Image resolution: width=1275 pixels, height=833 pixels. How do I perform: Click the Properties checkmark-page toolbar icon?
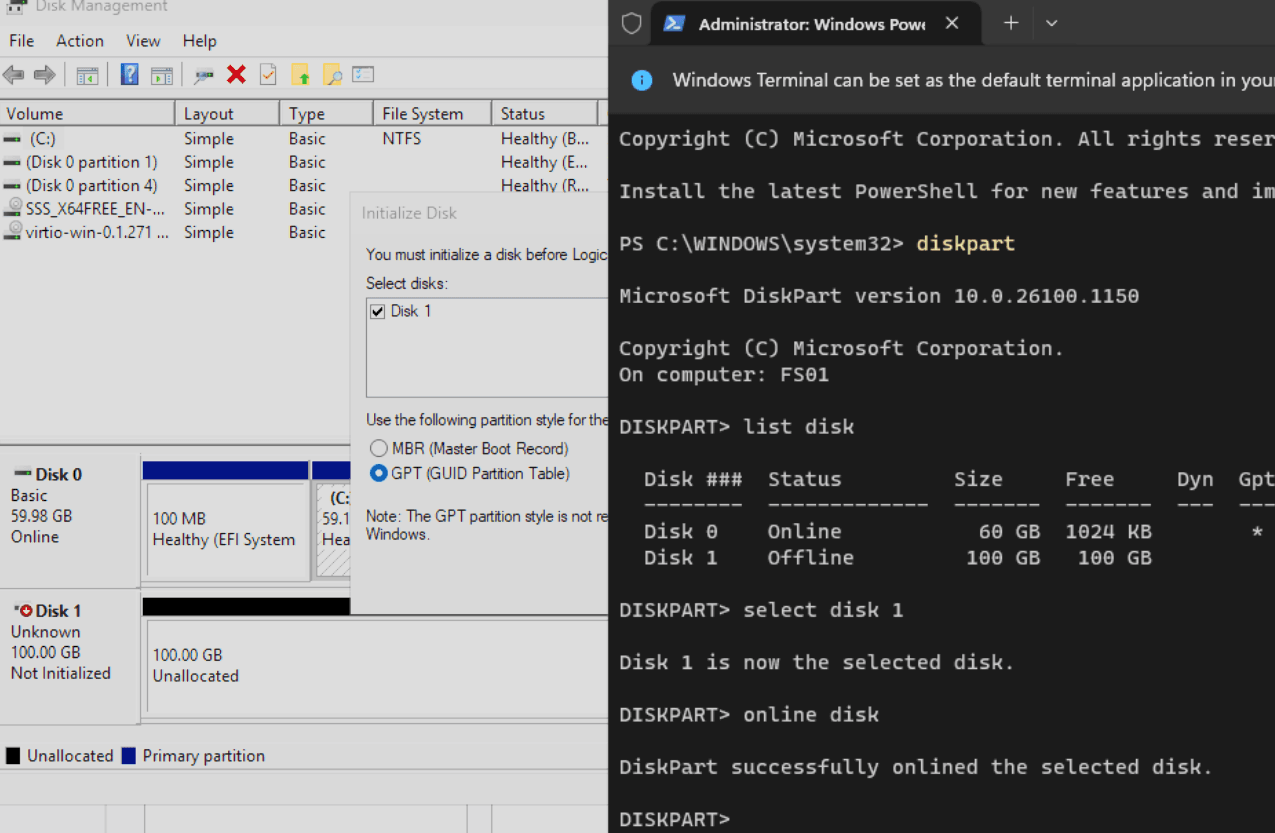click(x=268, y=75)
